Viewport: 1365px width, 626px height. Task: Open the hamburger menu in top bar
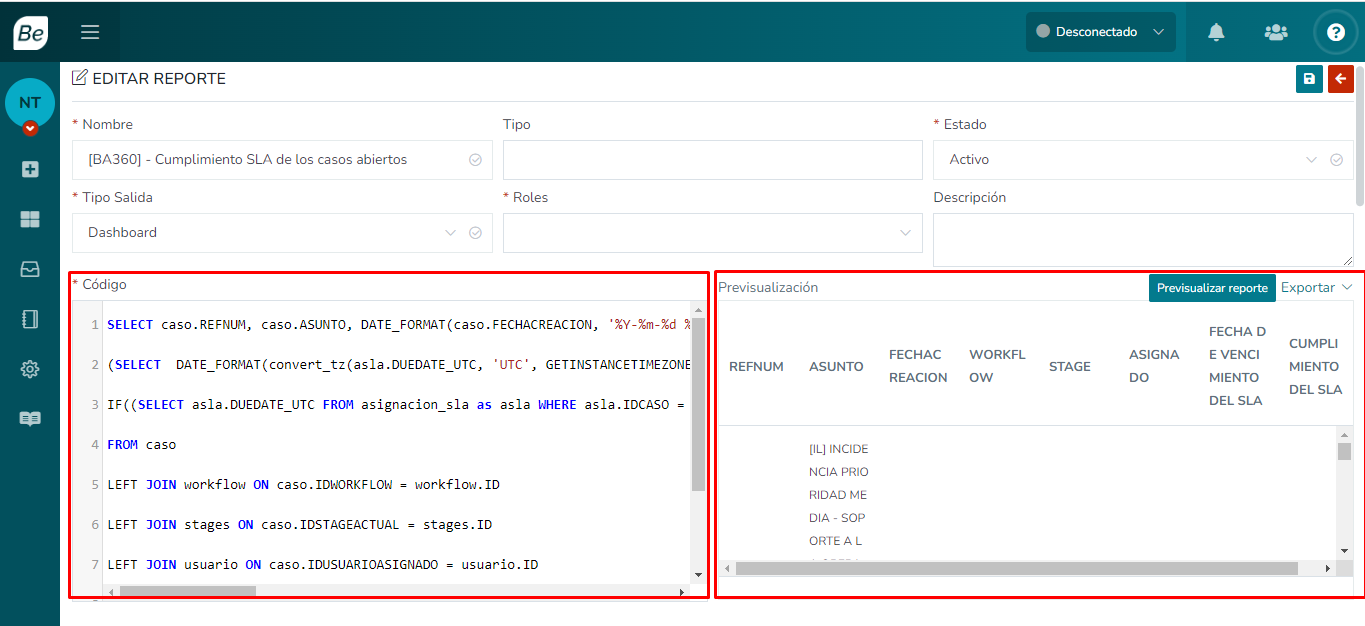[x=90, y=32]
